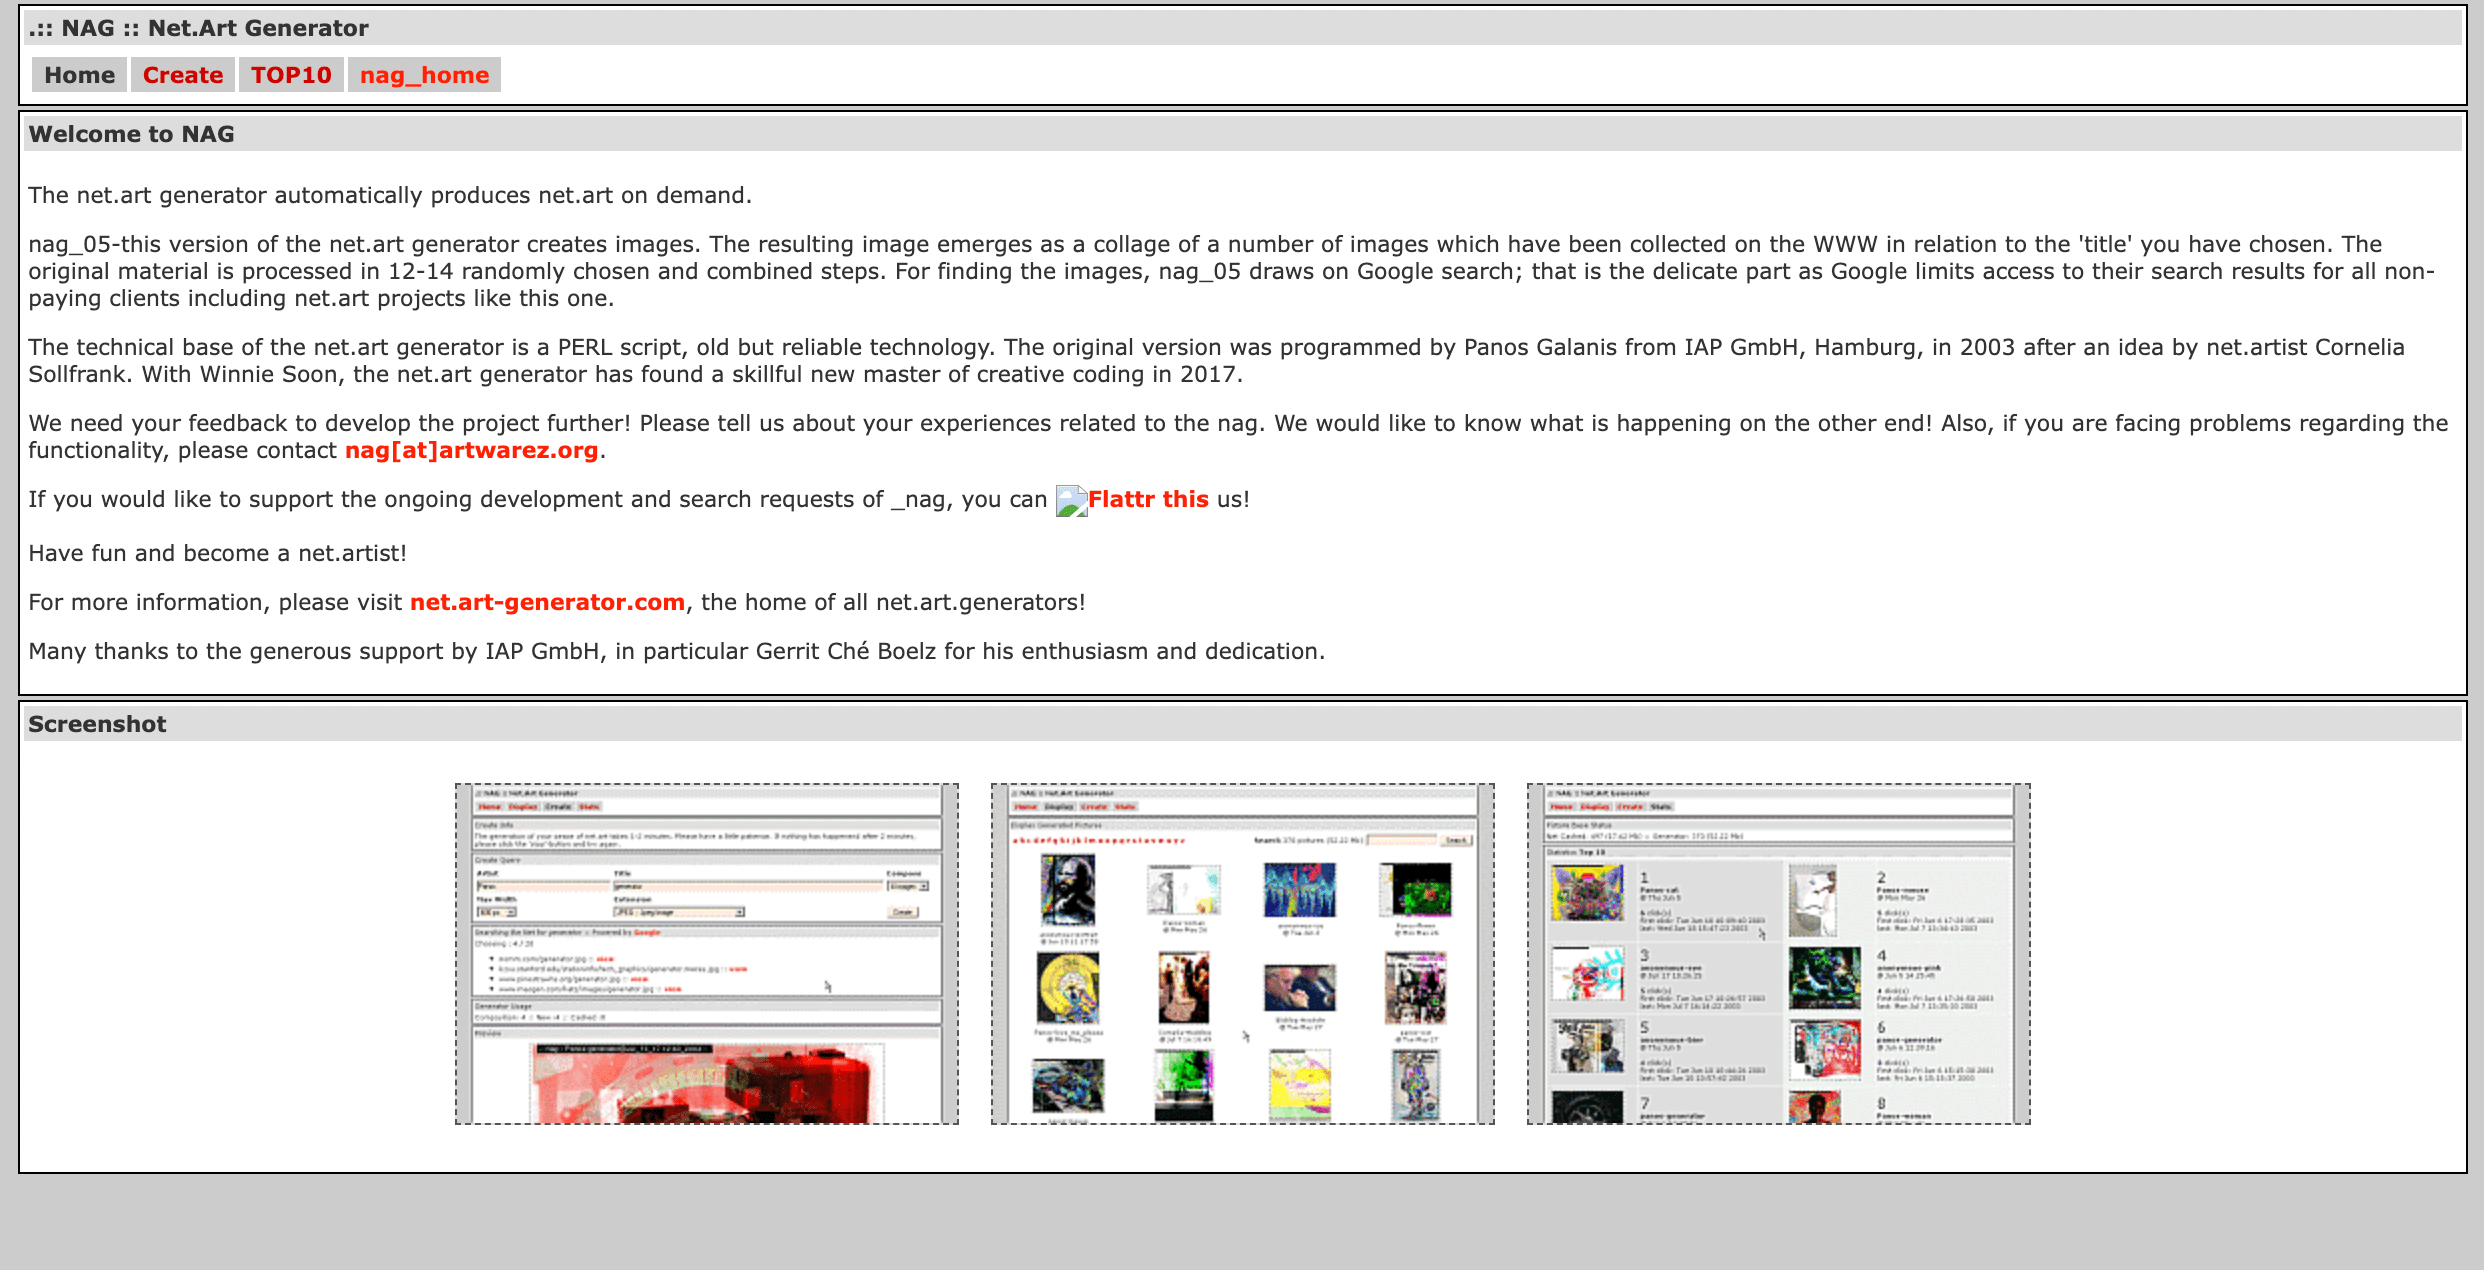Viewport: 2484px width, 1270px height.
Task: Open the nag_home navigation tab
Action: [424, 75]
